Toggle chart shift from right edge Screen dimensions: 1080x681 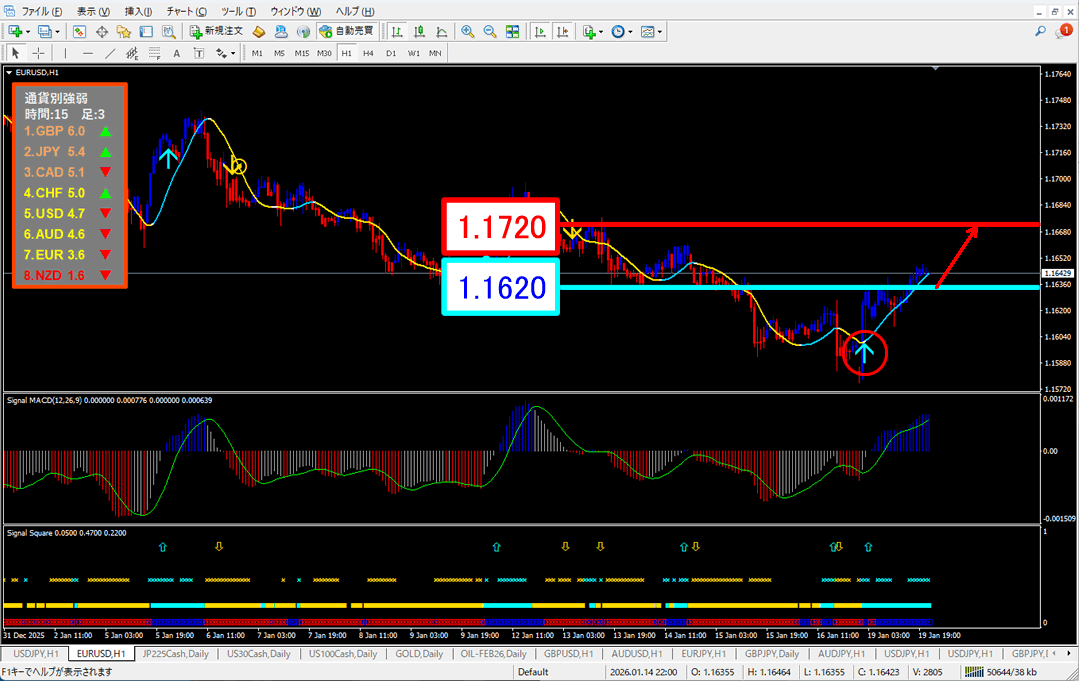tap(563, 32)
